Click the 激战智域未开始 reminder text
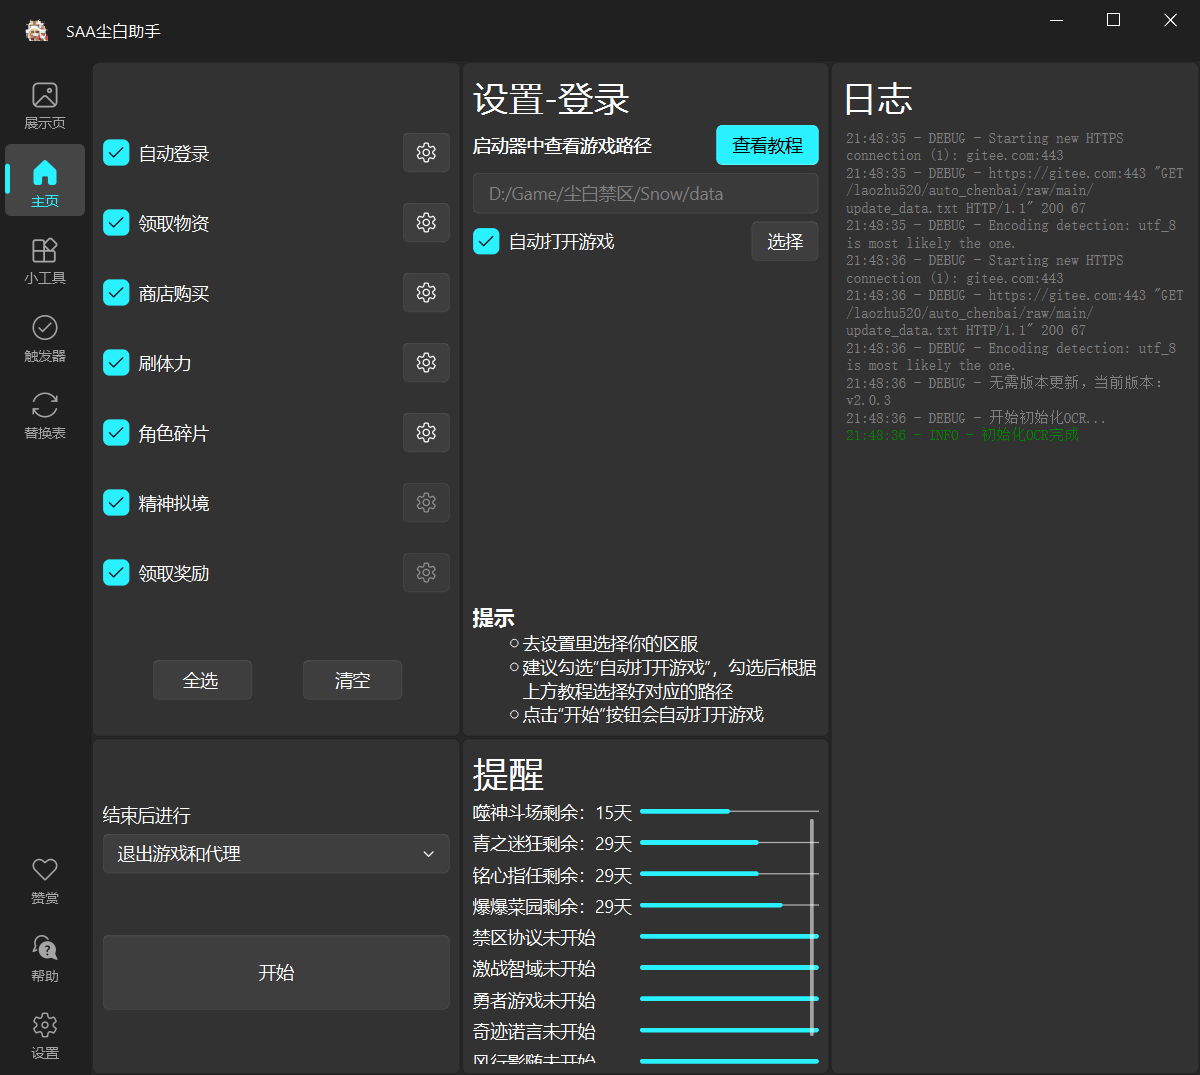Viewport: 1200px width, 1075px height. tap(534, 968)
